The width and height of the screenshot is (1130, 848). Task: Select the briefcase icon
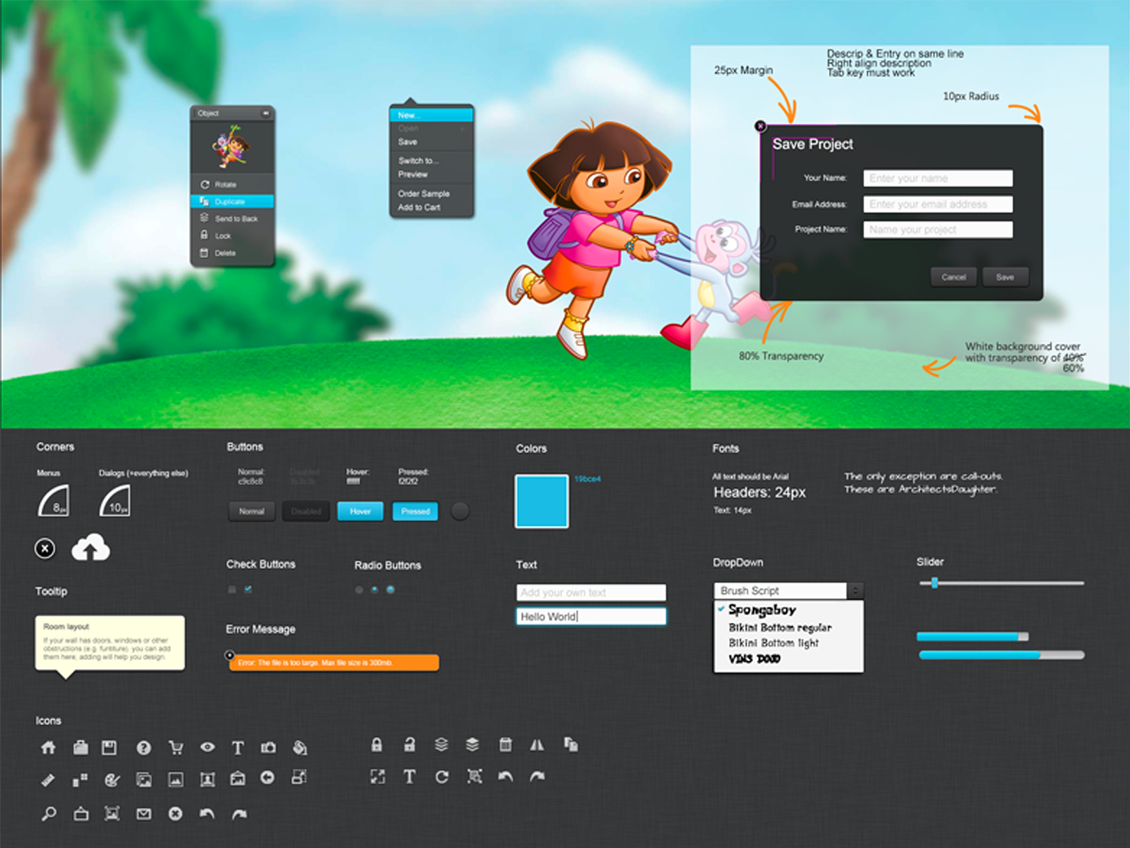pos(80,747)
